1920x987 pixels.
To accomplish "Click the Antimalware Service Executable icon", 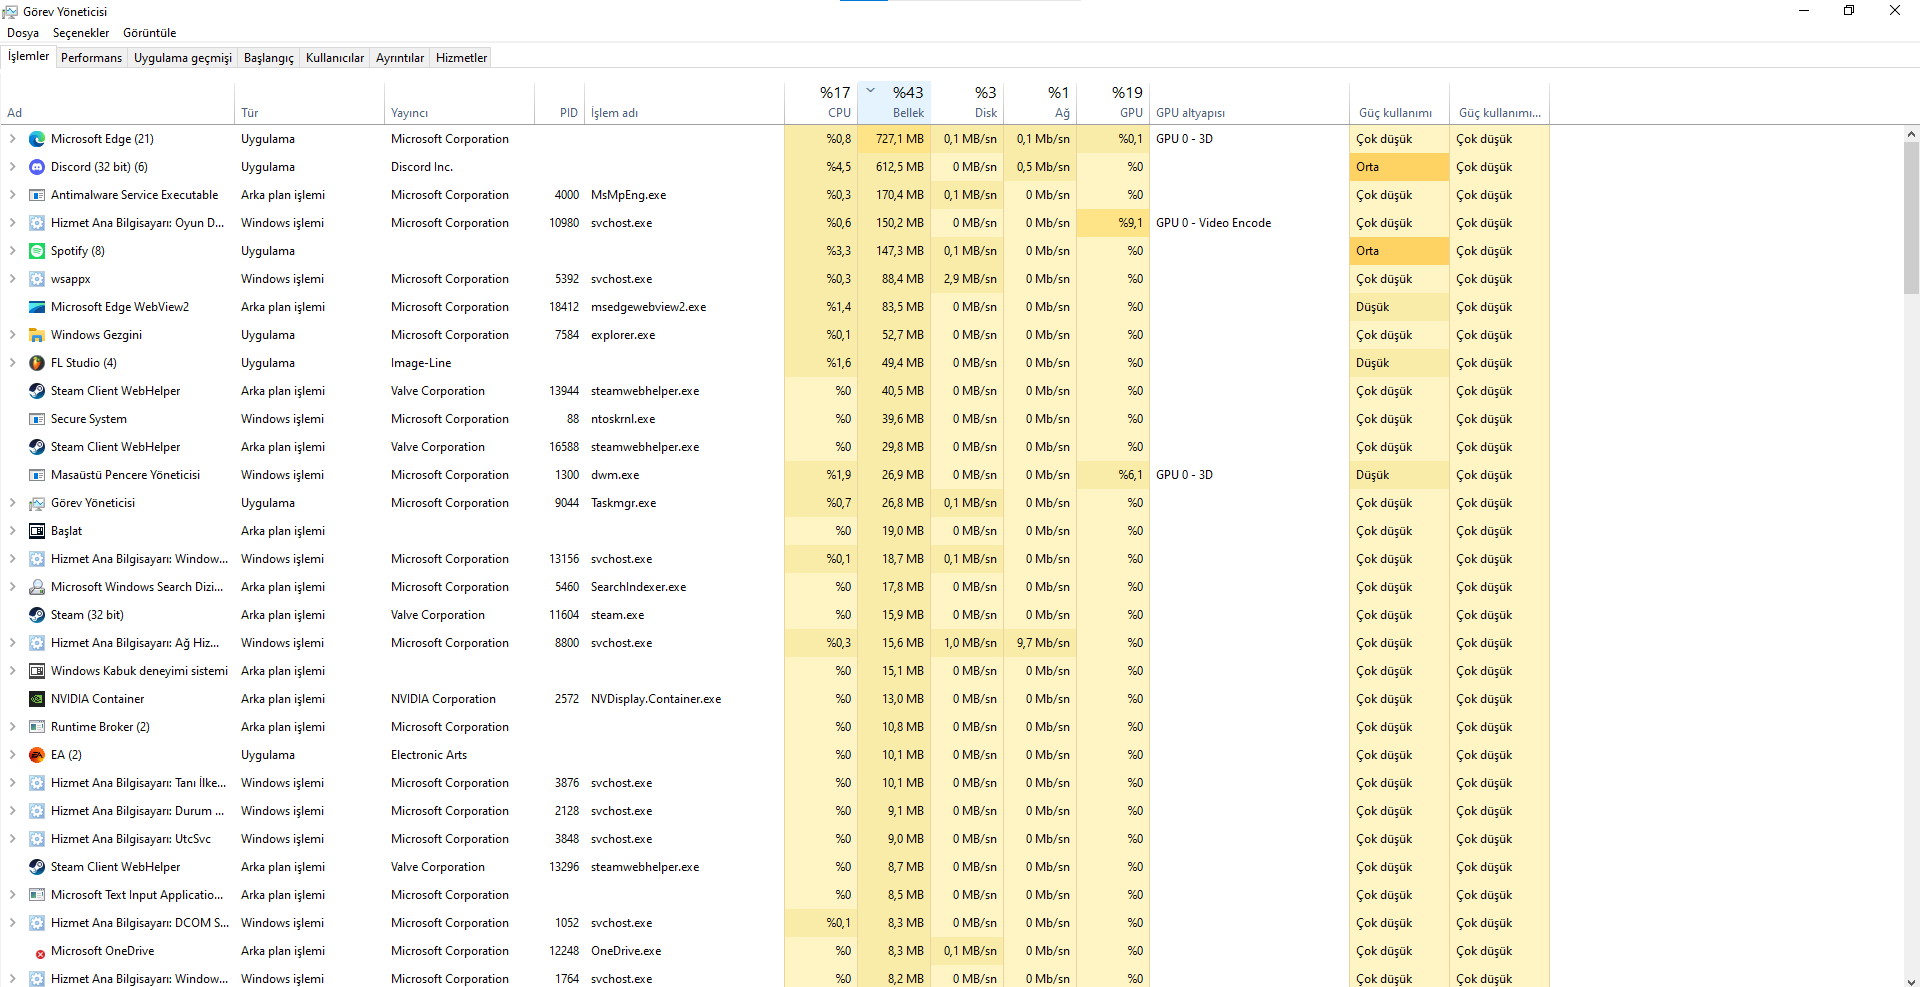I will (x=37, y=195).
